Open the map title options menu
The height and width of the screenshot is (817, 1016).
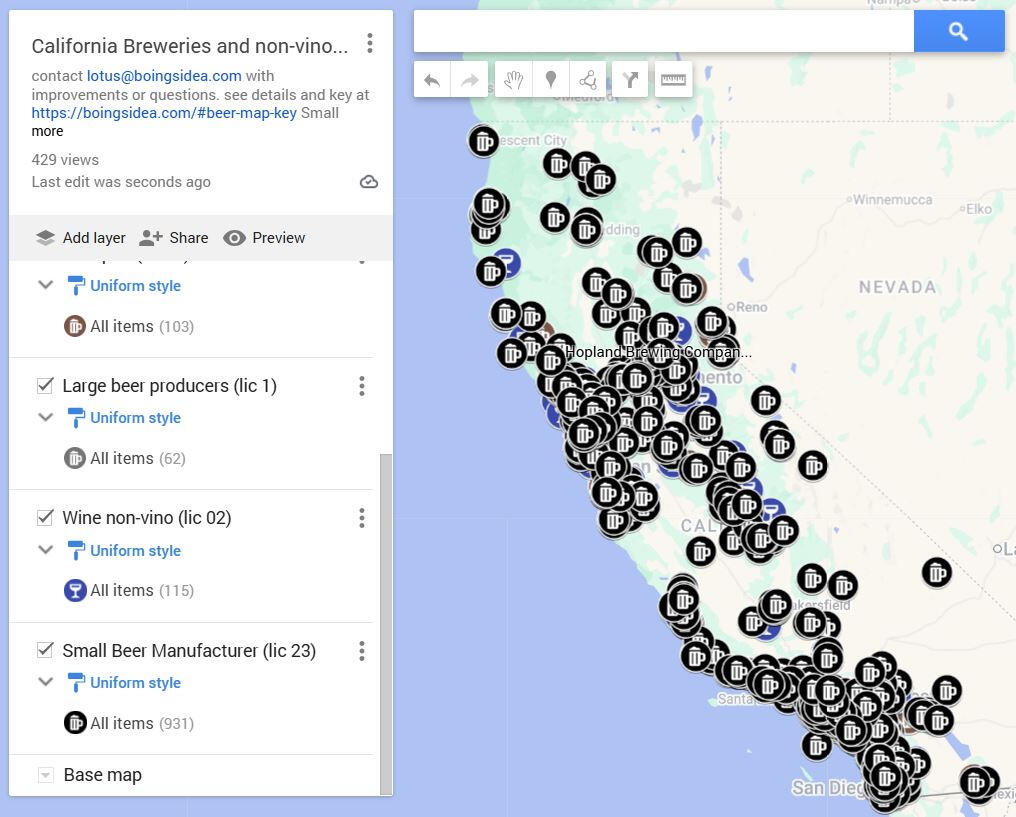coord(369,43)
